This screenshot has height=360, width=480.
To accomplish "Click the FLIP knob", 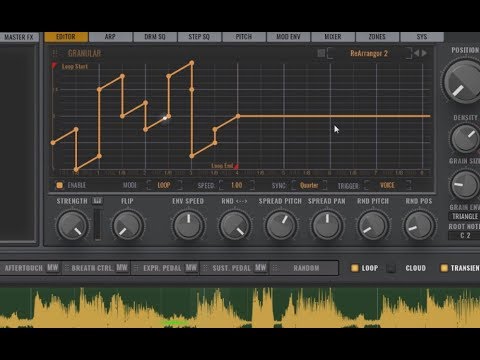I will click(x=127, y=226).
